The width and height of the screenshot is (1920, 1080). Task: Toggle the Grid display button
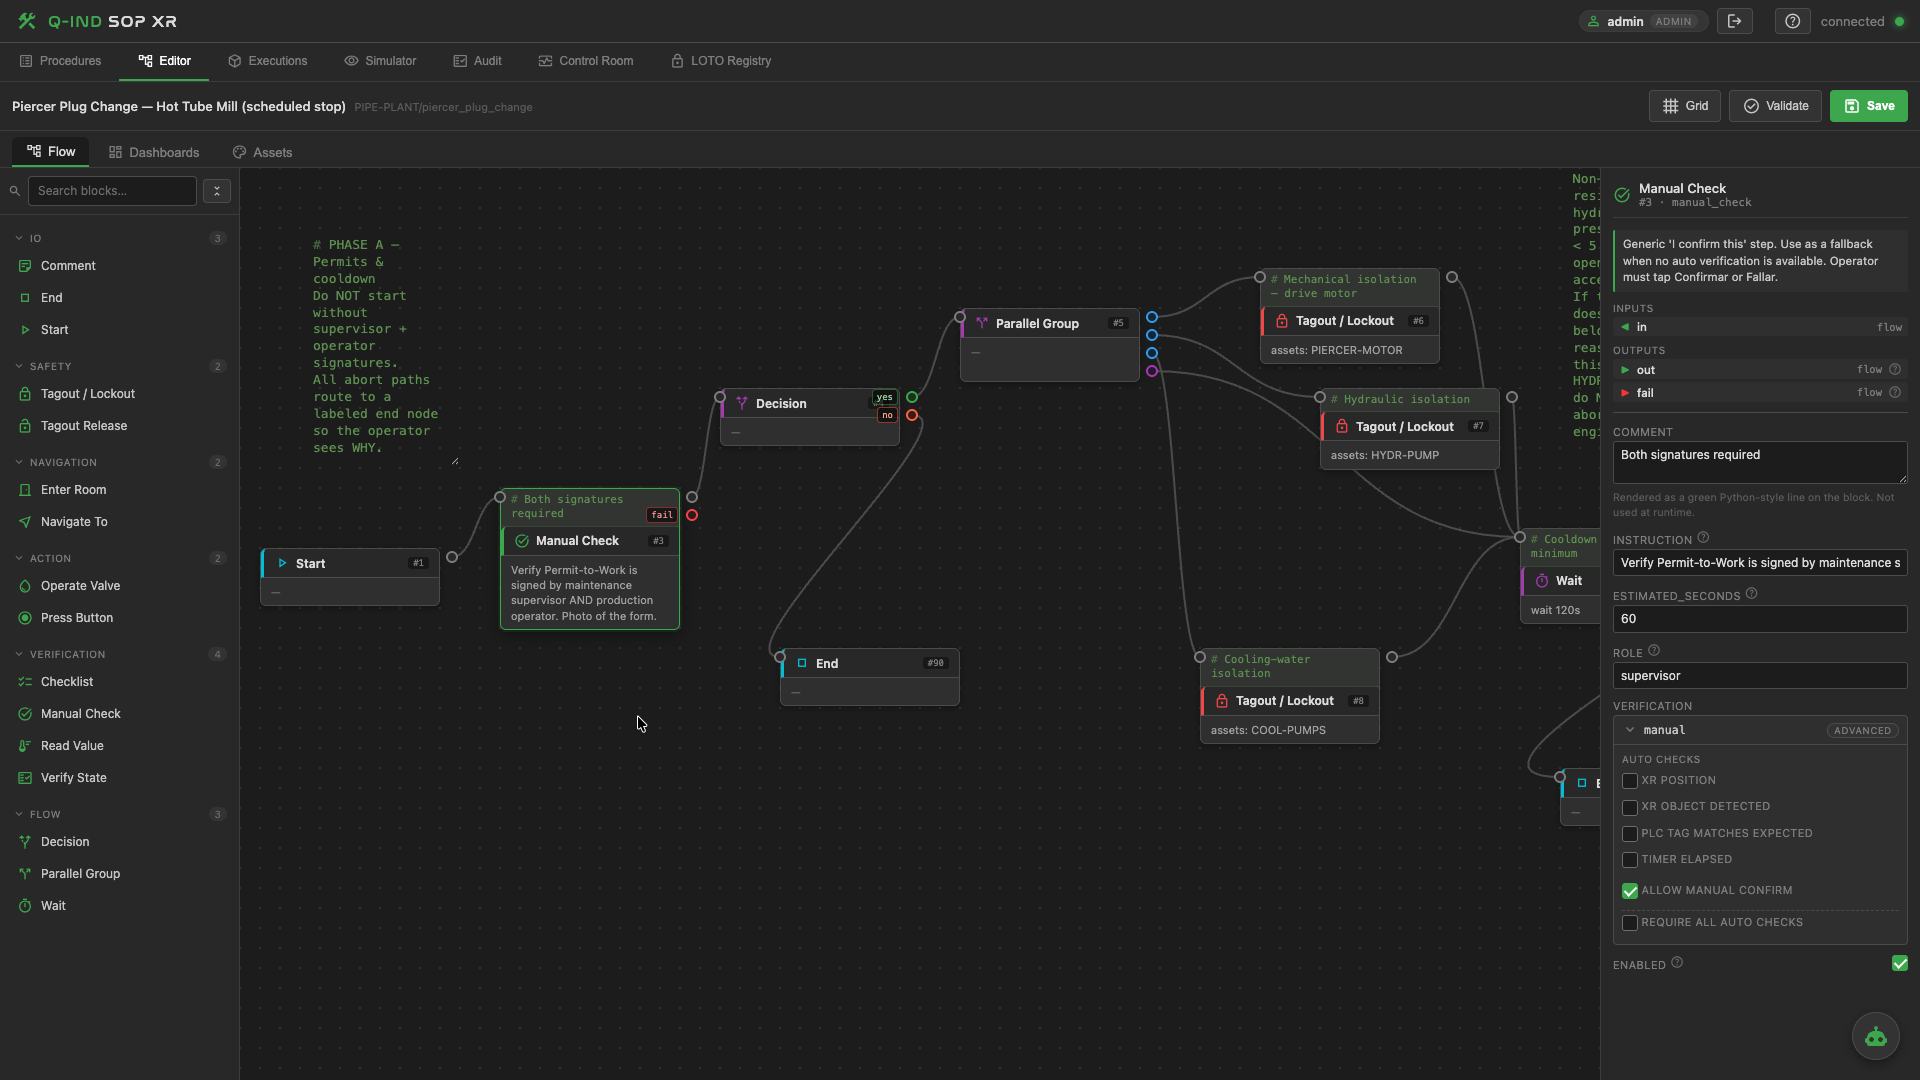1685,106
